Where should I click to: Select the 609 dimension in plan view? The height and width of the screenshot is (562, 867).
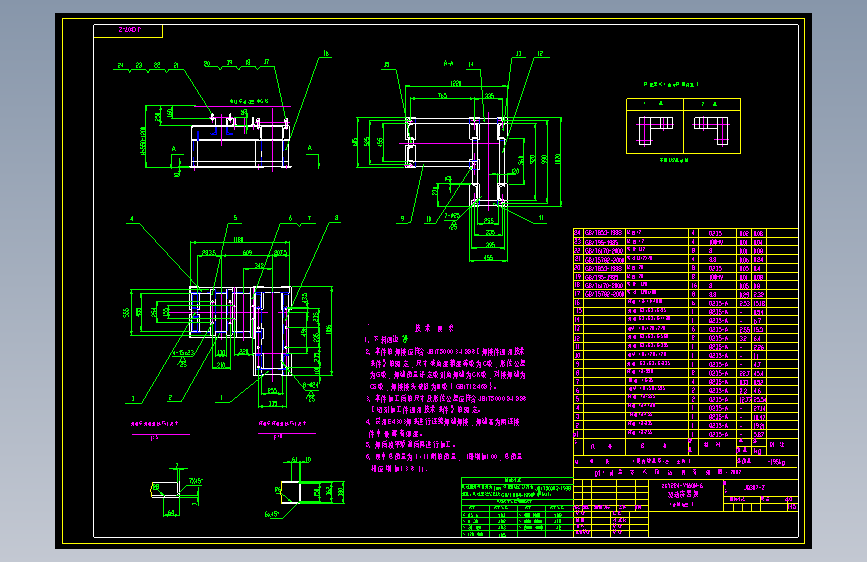[x=247, y=252]
